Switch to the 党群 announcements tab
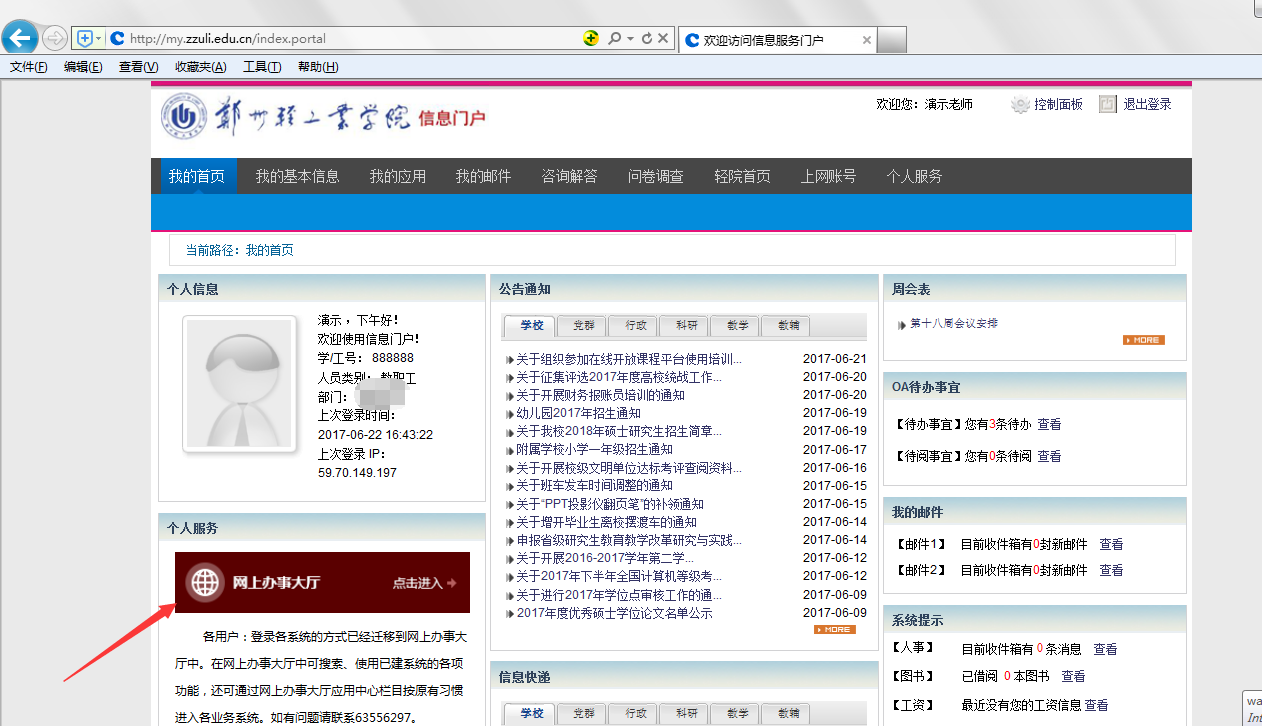This screenshot has width=1262, height=726. click(582, 325)
